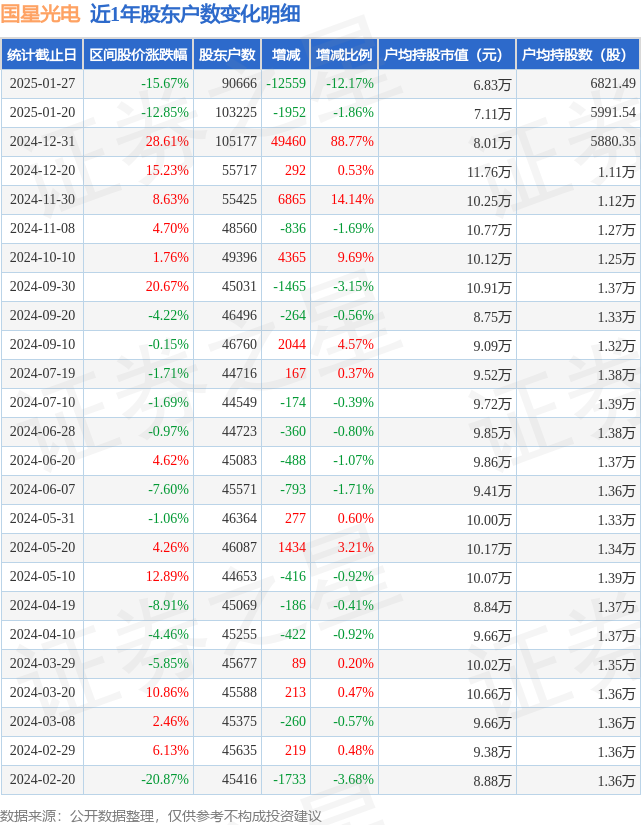Select the 户均持股市值（元） column header
The width and height of the screenshot is (641, 825).
point(446,55)
